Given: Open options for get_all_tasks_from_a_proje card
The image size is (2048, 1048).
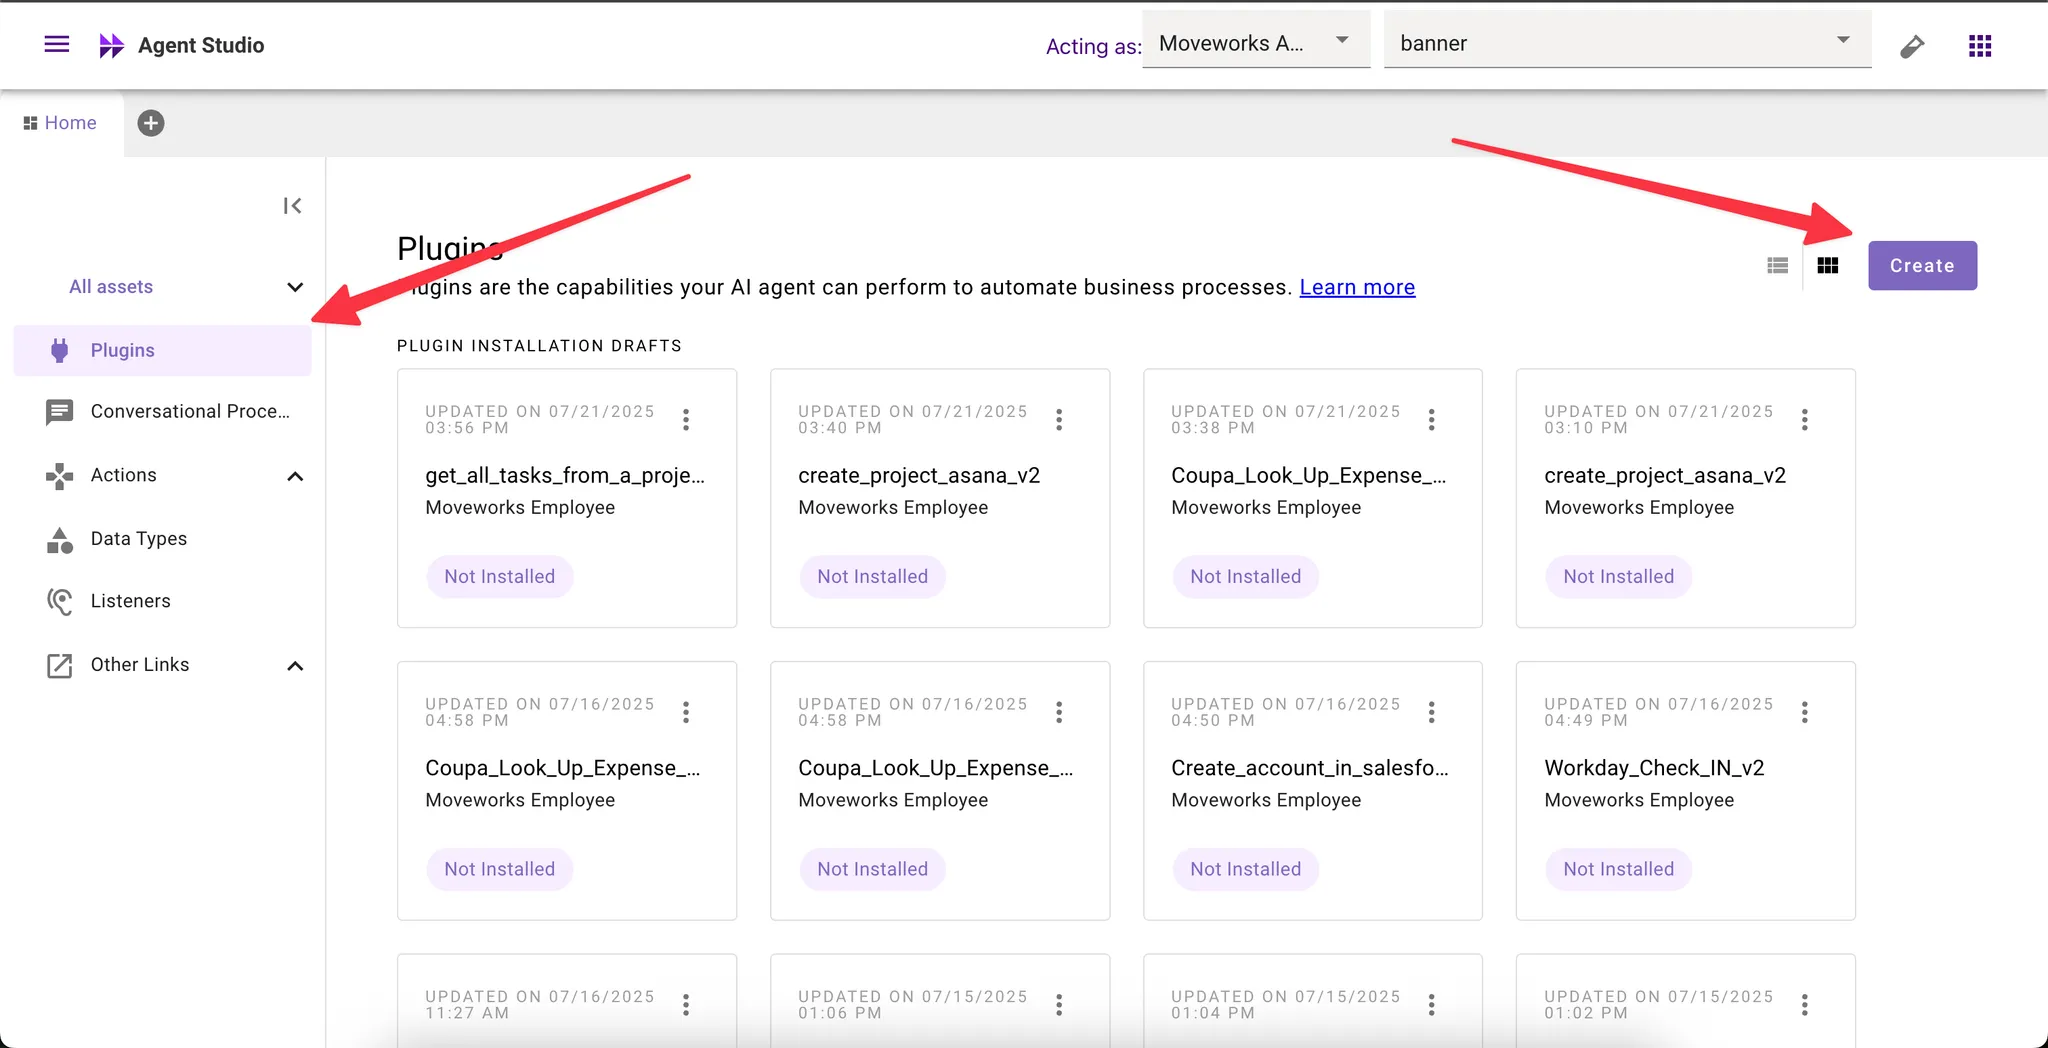Looking at the screenshot, I should pyautogui.click(x=686, y=420).
